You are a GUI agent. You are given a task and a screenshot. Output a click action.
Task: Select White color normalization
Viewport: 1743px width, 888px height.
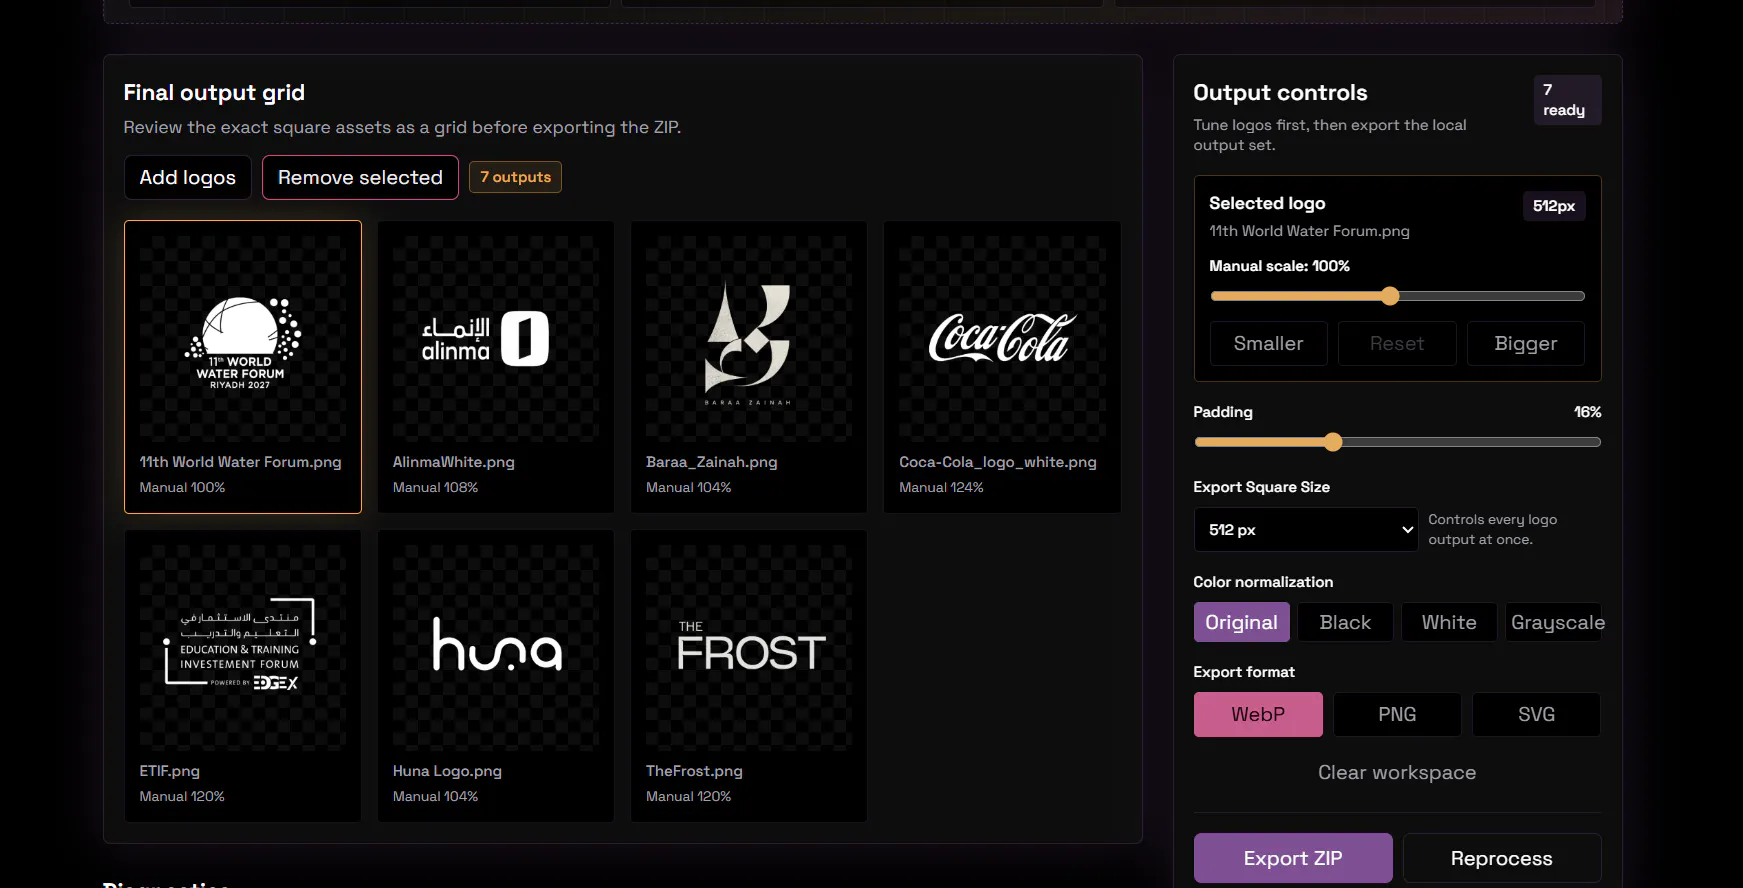pyautogui.click(x=1449, y=622)
